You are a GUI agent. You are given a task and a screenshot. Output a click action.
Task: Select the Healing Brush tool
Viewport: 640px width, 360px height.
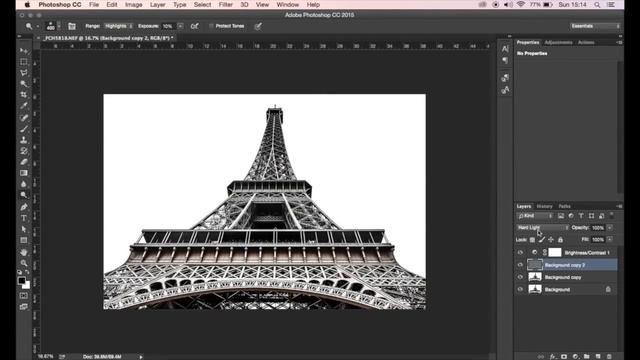24,118
